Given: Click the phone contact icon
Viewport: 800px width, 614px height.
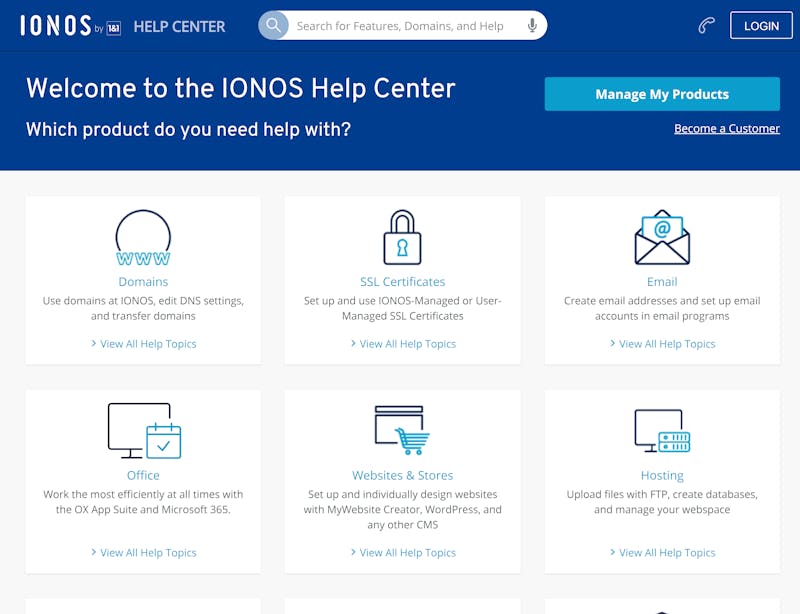Looking at the screenshot, I should (707, 26).
